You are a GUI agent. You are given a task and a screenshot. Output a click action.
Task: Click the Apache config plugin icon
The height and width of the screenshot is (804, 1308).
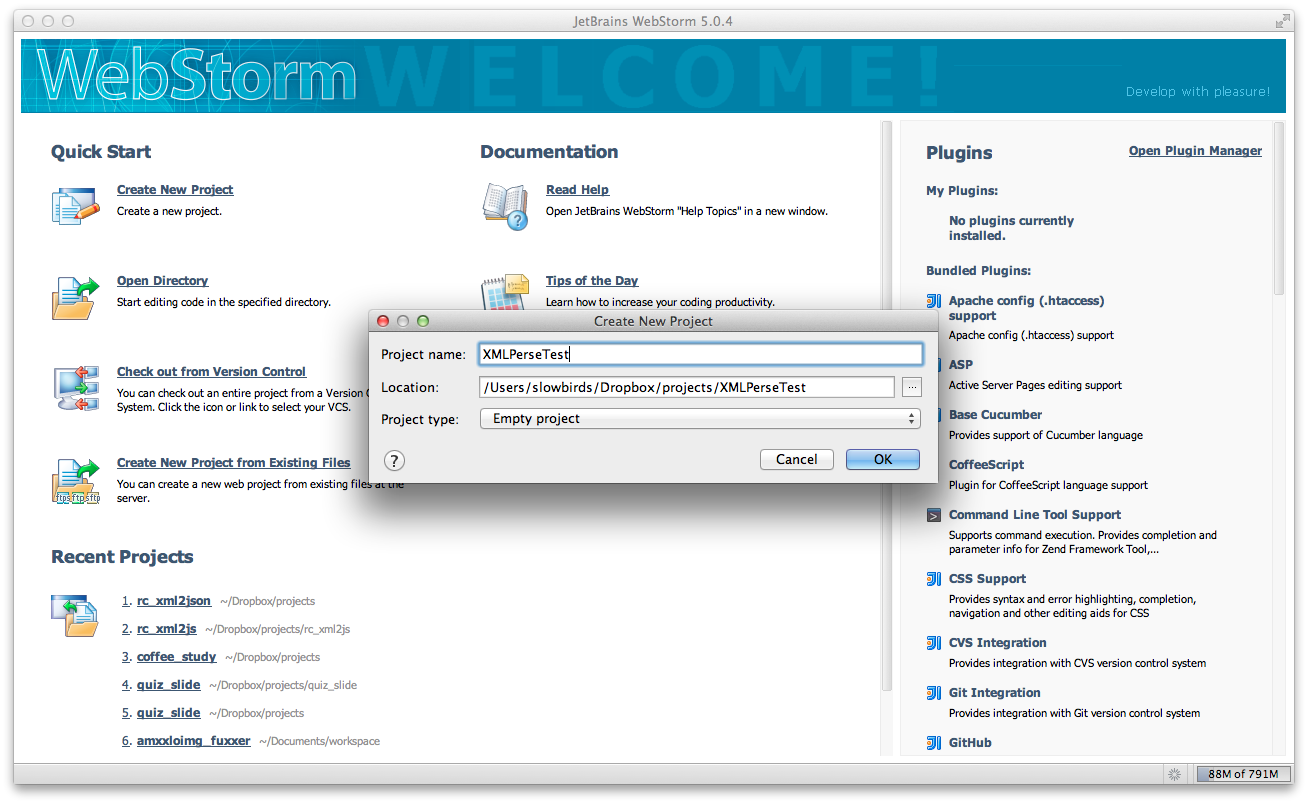pyautogui.click(x=932, y=301)
